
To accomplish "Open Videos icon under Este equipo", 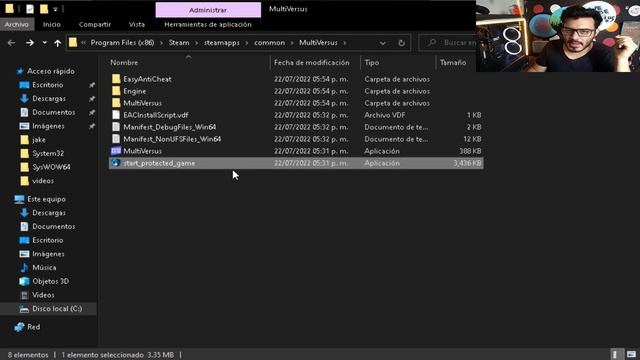I will pos(24,295).
